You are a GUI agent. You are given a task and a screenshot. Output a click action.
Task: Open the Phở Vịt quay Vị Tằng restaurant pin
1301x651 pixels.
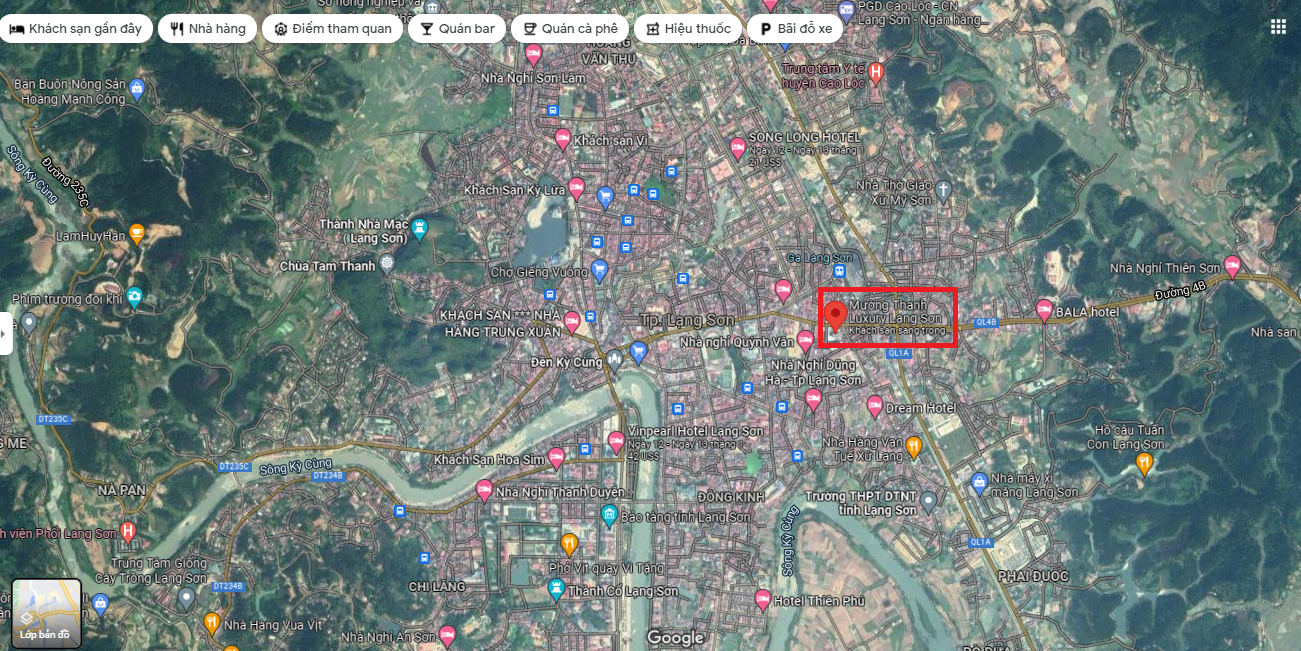point(569,544)
